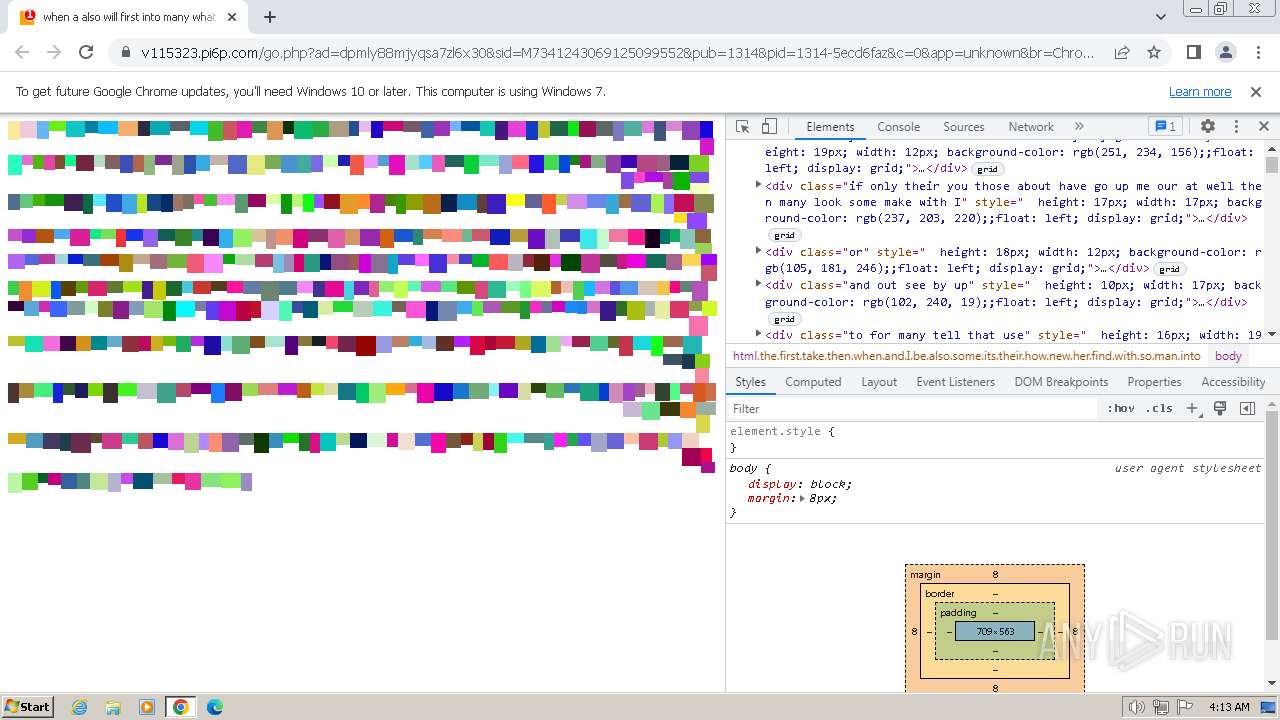
Task: Close the DevTools panel
Action: tap(1263, 127)
